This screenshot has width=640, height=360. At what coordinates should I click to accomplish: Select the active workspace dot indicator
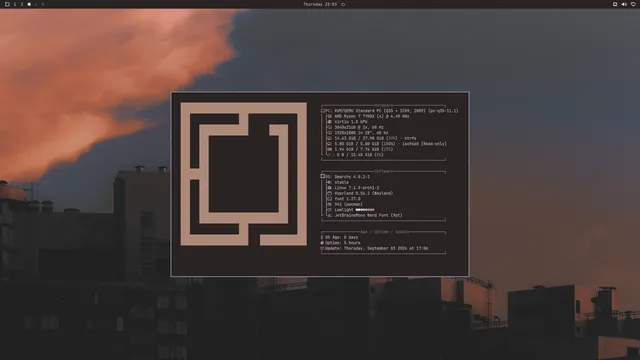tap(29, 4)
